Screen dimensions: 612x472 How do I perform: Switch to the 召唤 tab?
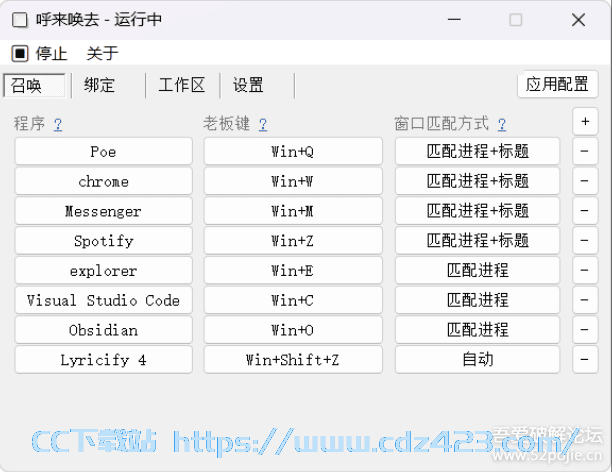tap(34, 85)
